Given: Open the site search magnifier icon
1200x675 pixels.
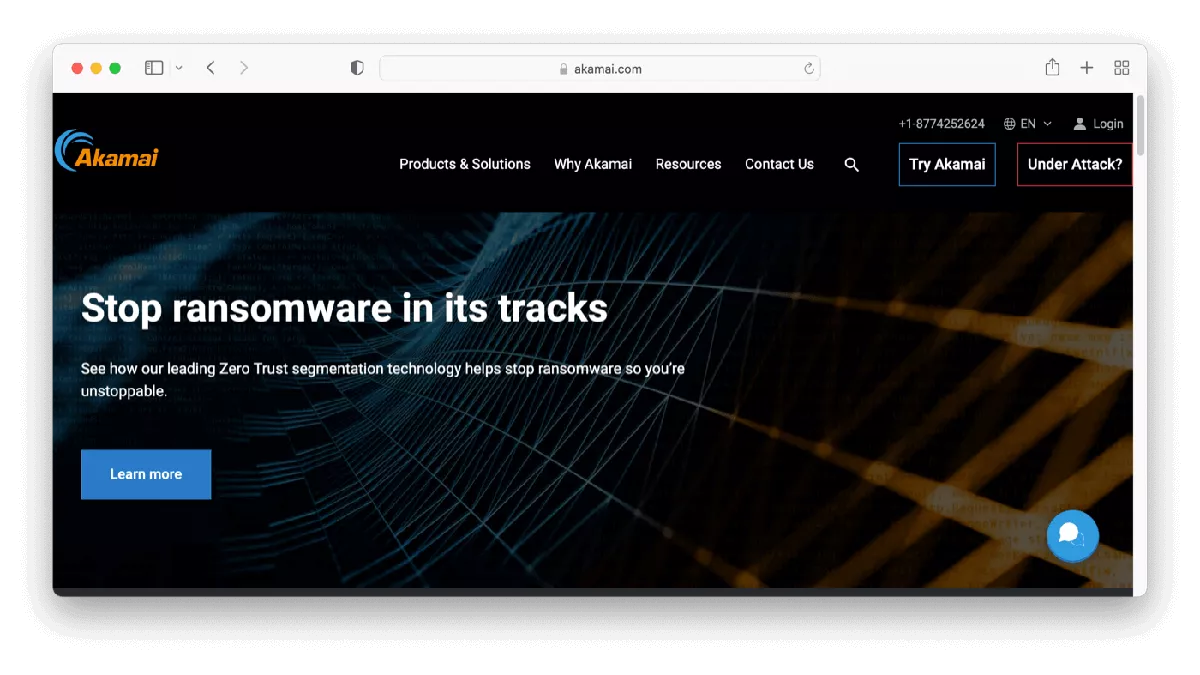Looking at the screenshot, I should click(x=852, y=165).
